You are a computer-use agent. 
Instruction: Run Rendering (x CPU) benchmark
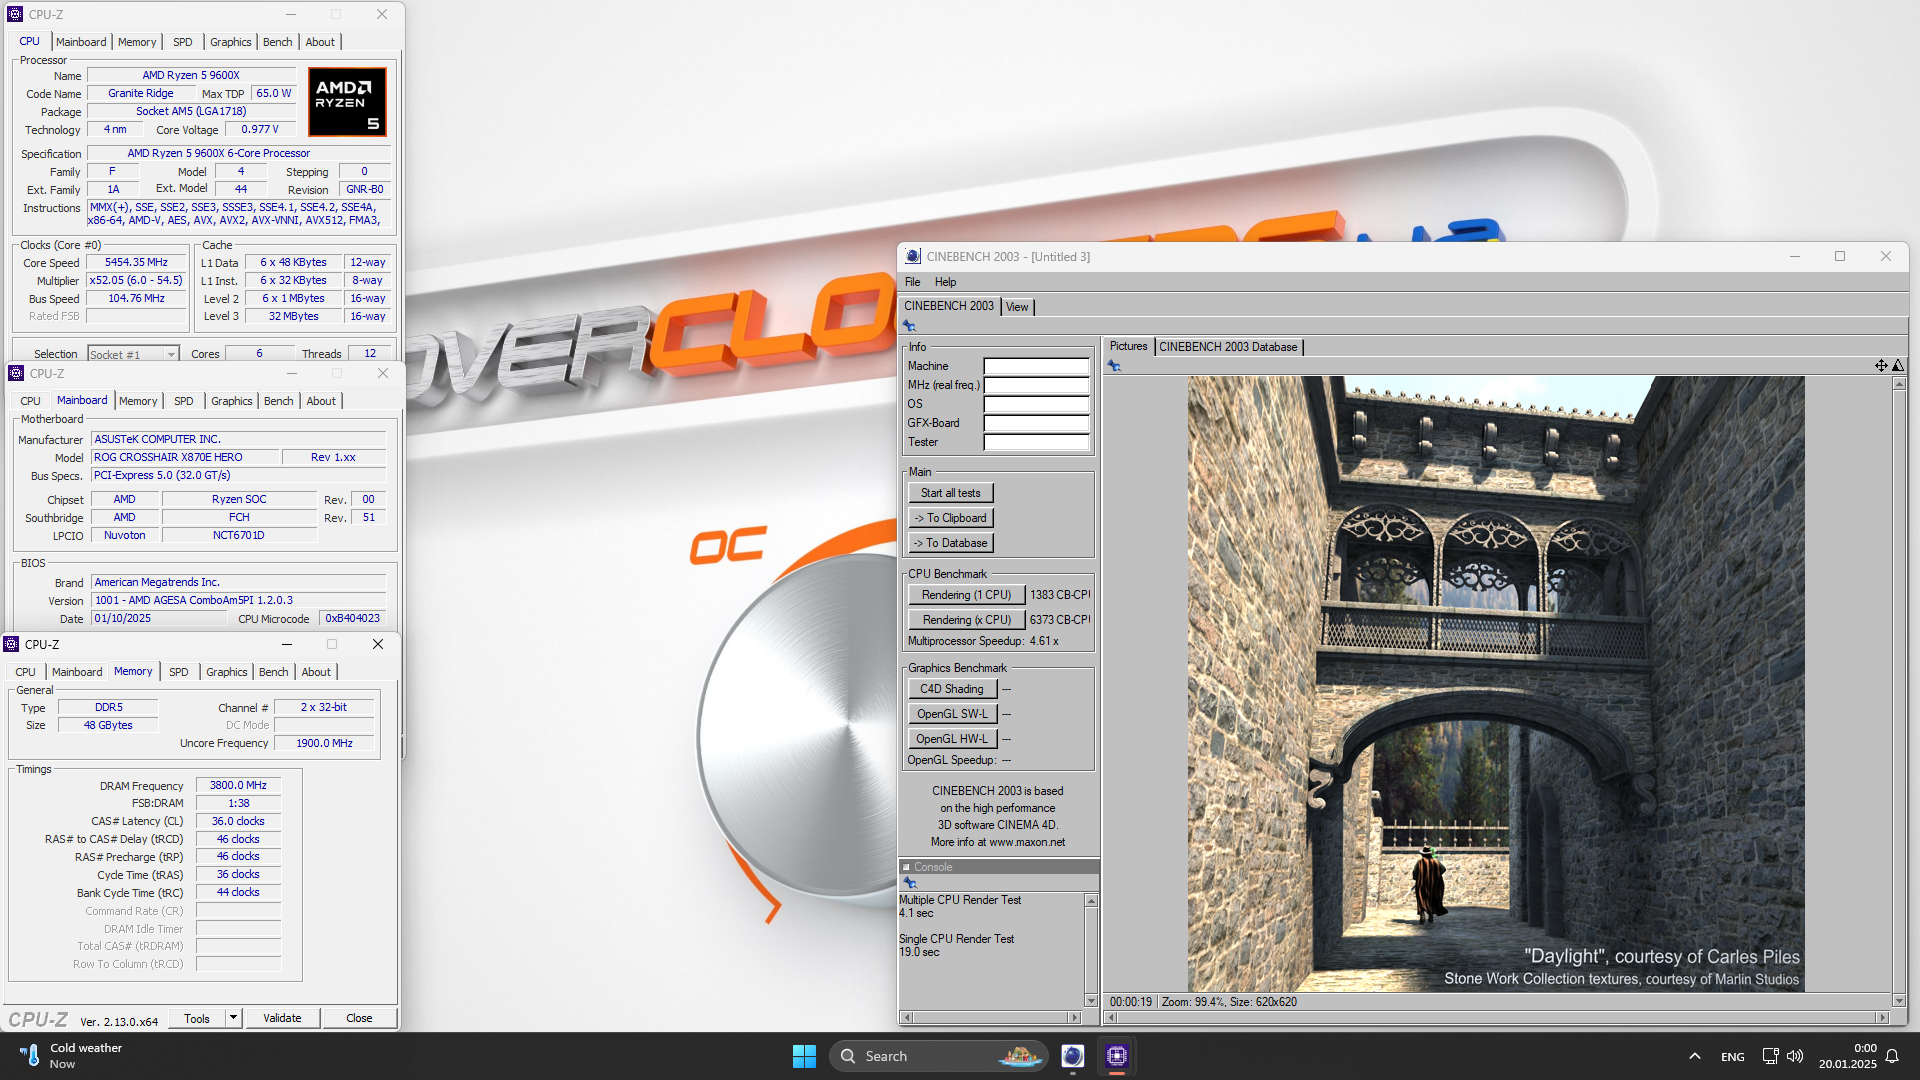coord(966,620)
